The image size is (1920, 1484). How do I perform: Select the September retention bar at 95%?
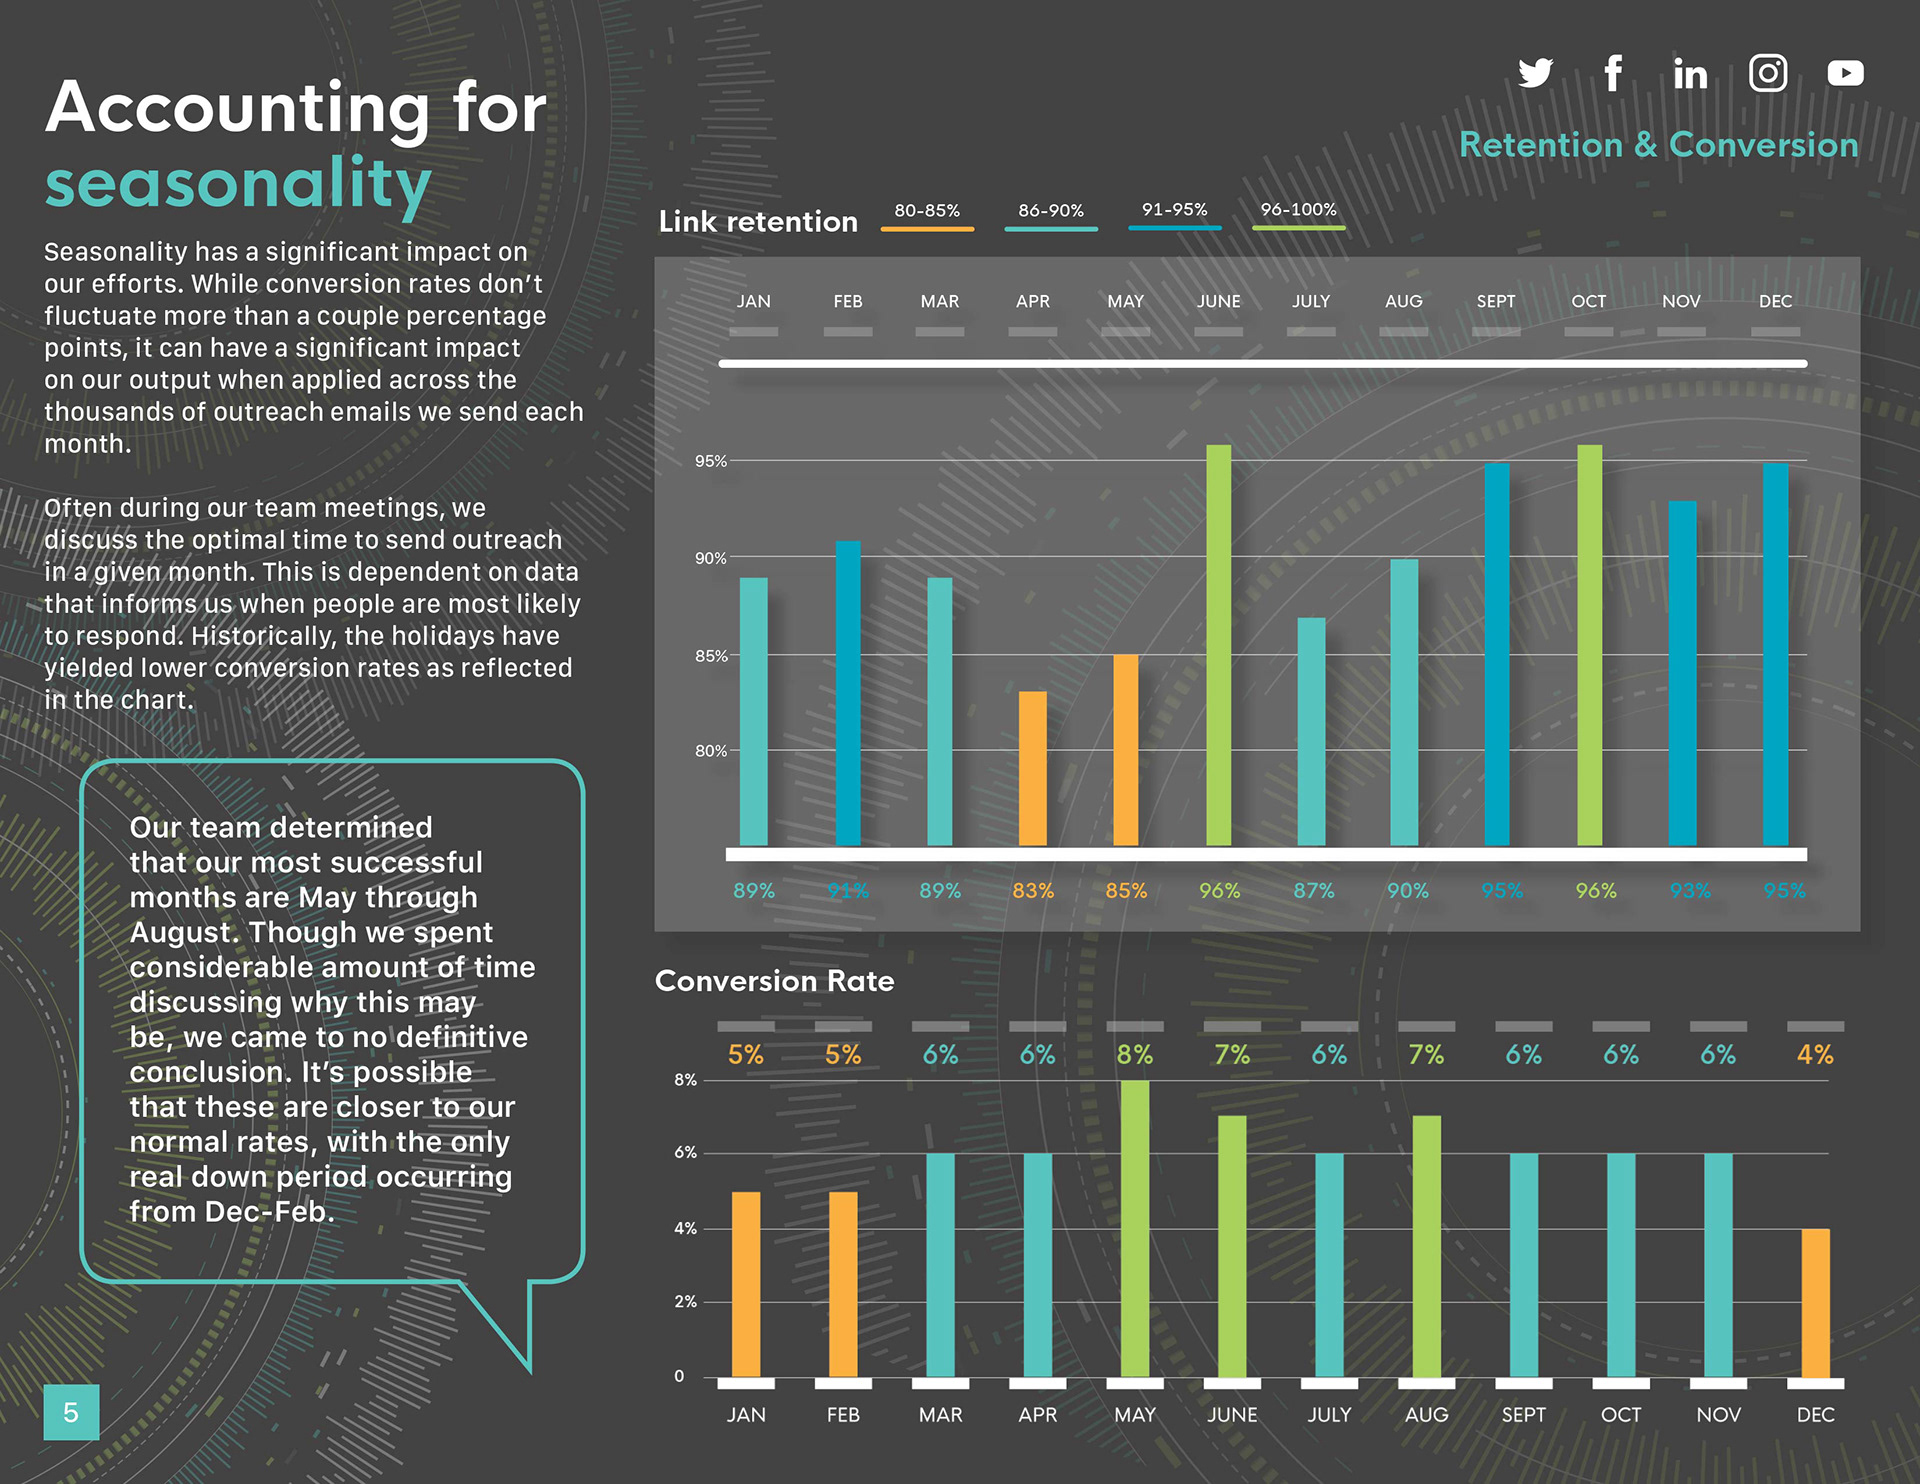pos(1497,654)
